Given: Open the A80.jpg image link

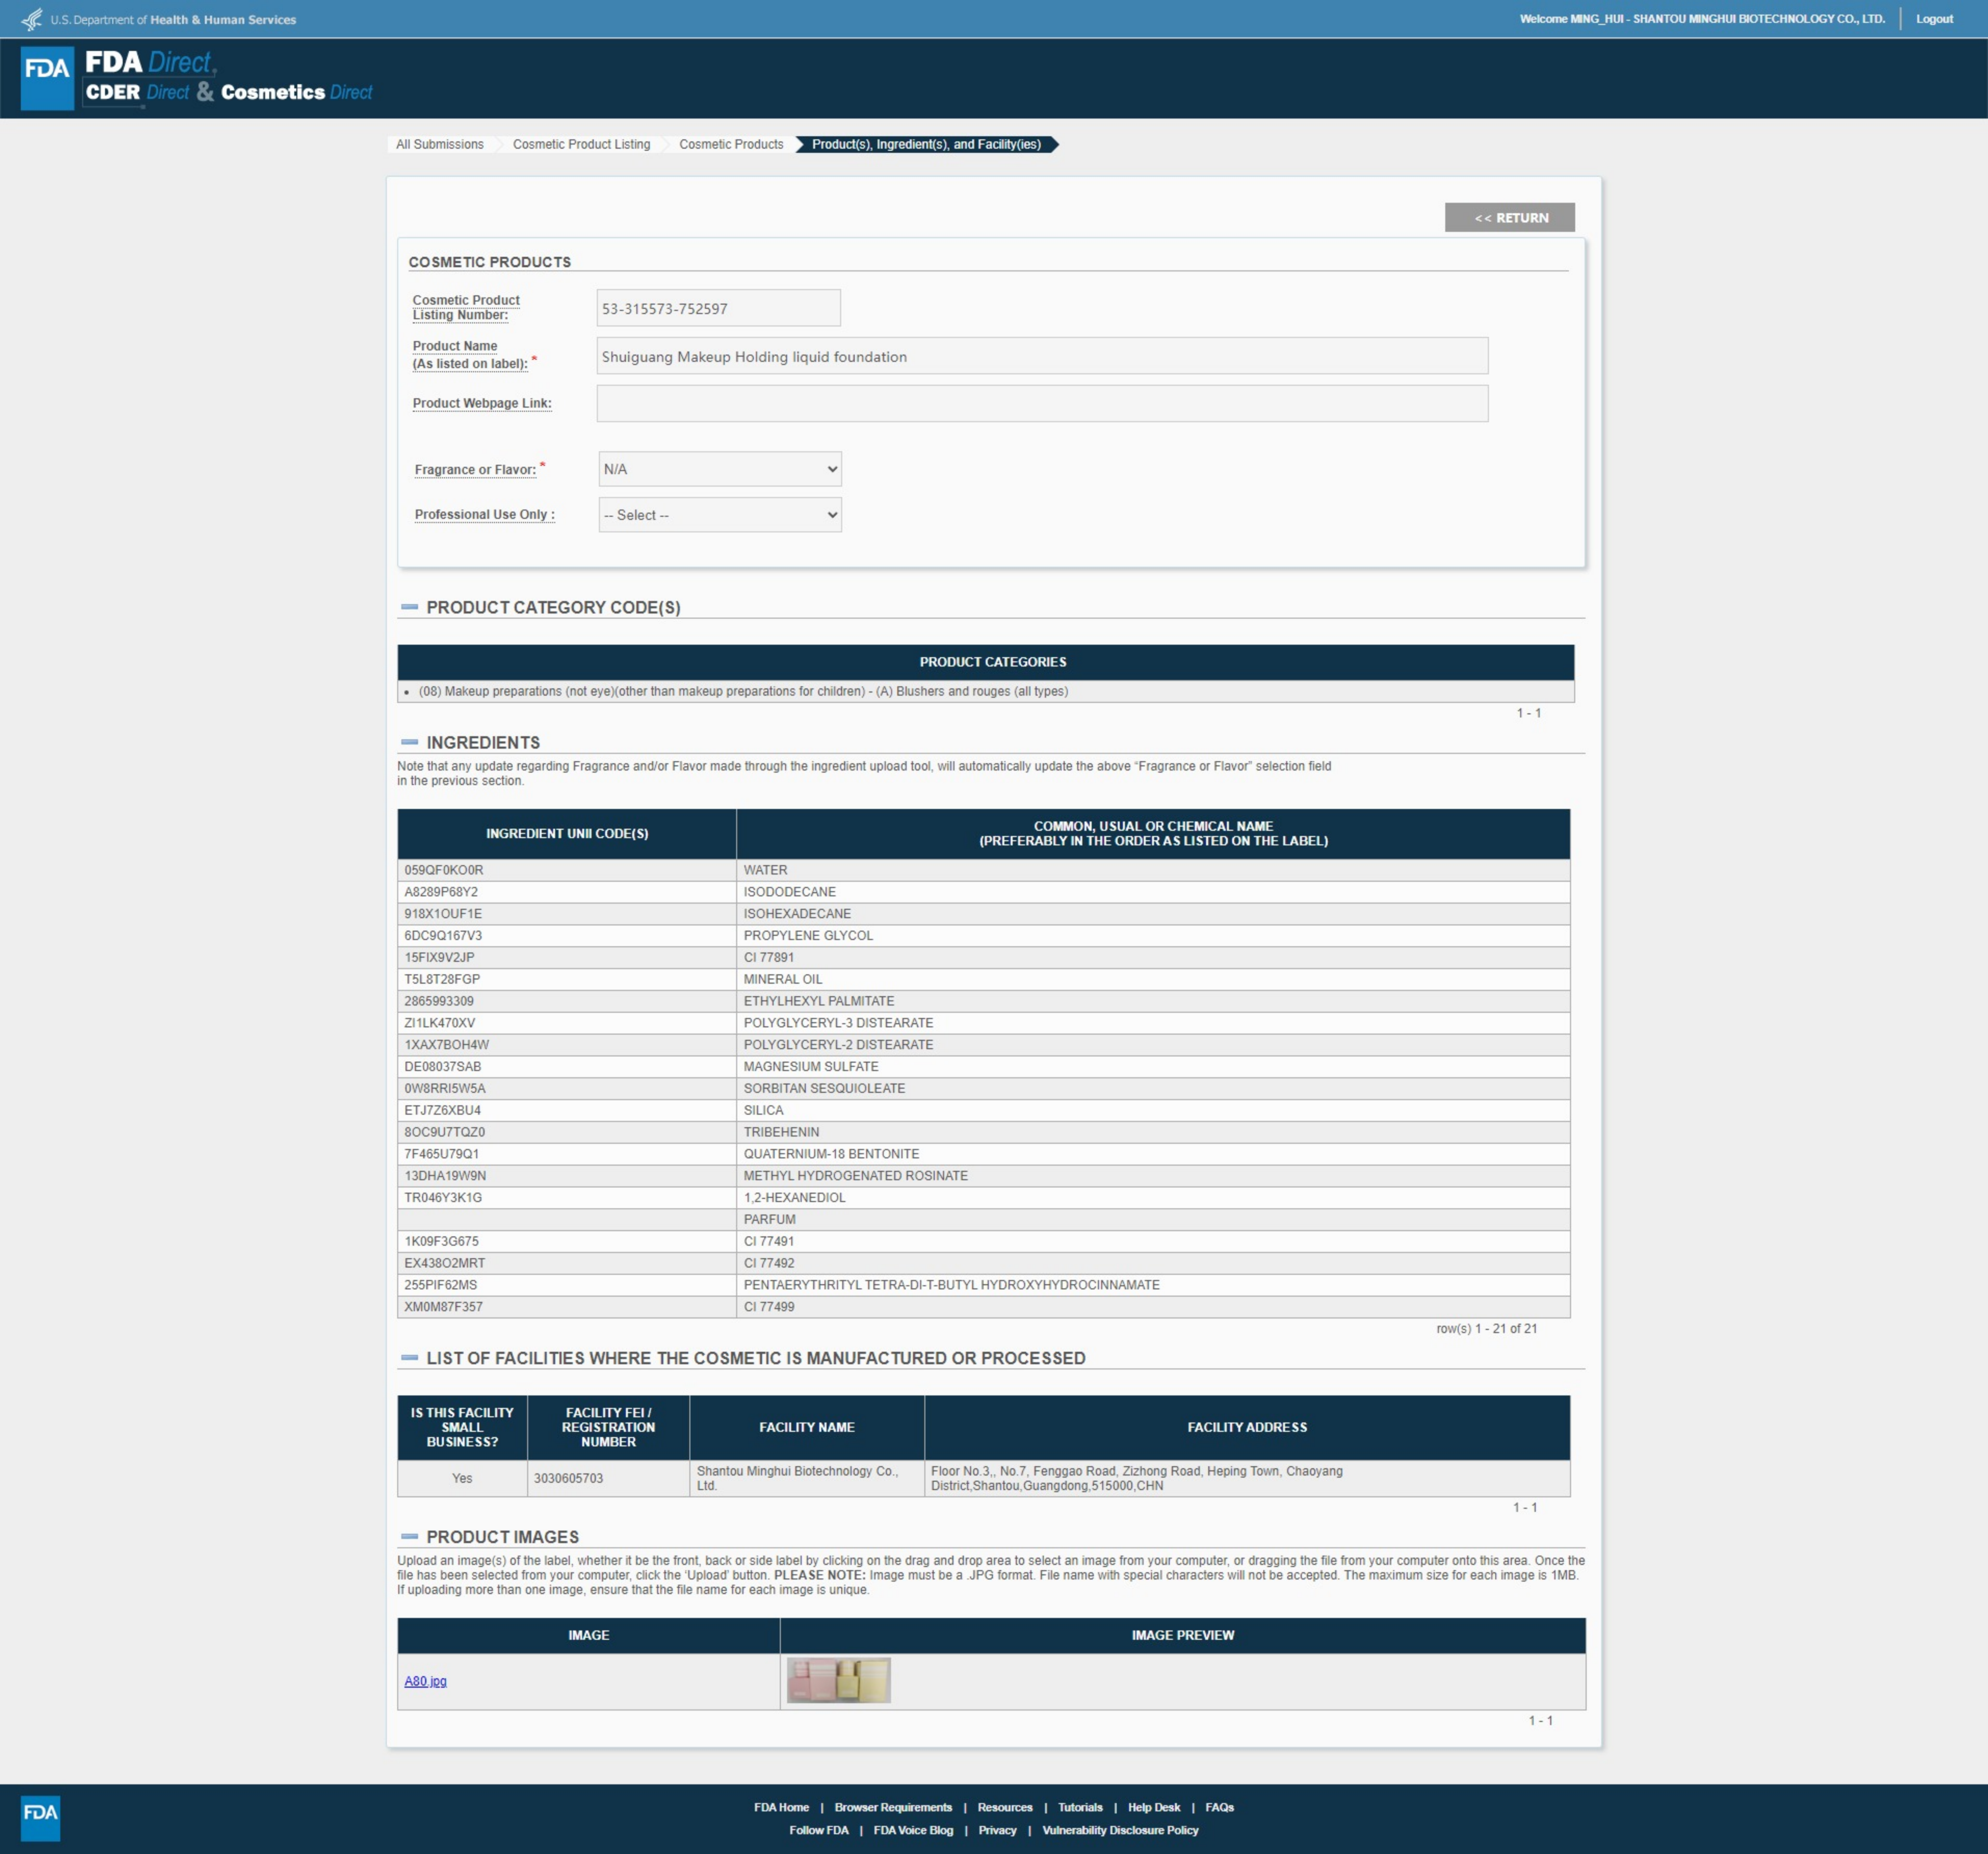Looking at the screenshot, I should click(425, 1681).
